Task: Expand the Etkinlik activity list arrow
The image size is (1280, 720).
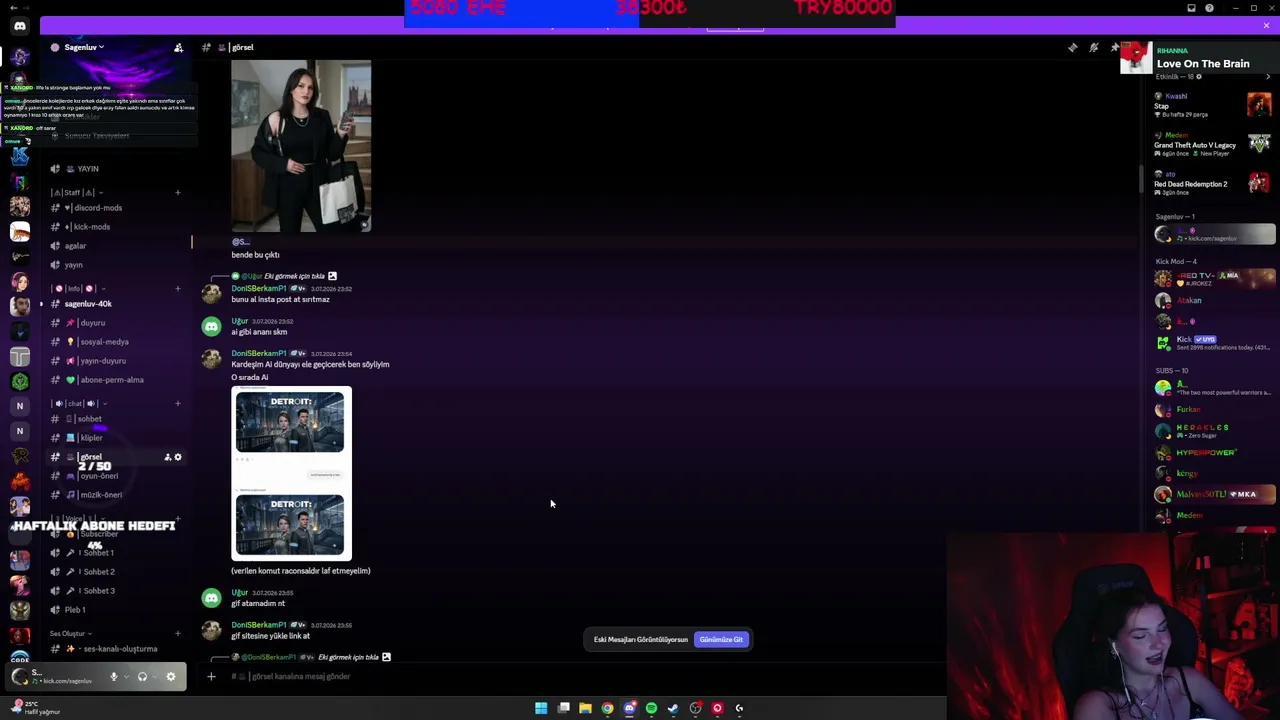Action: coord(1268,77)
